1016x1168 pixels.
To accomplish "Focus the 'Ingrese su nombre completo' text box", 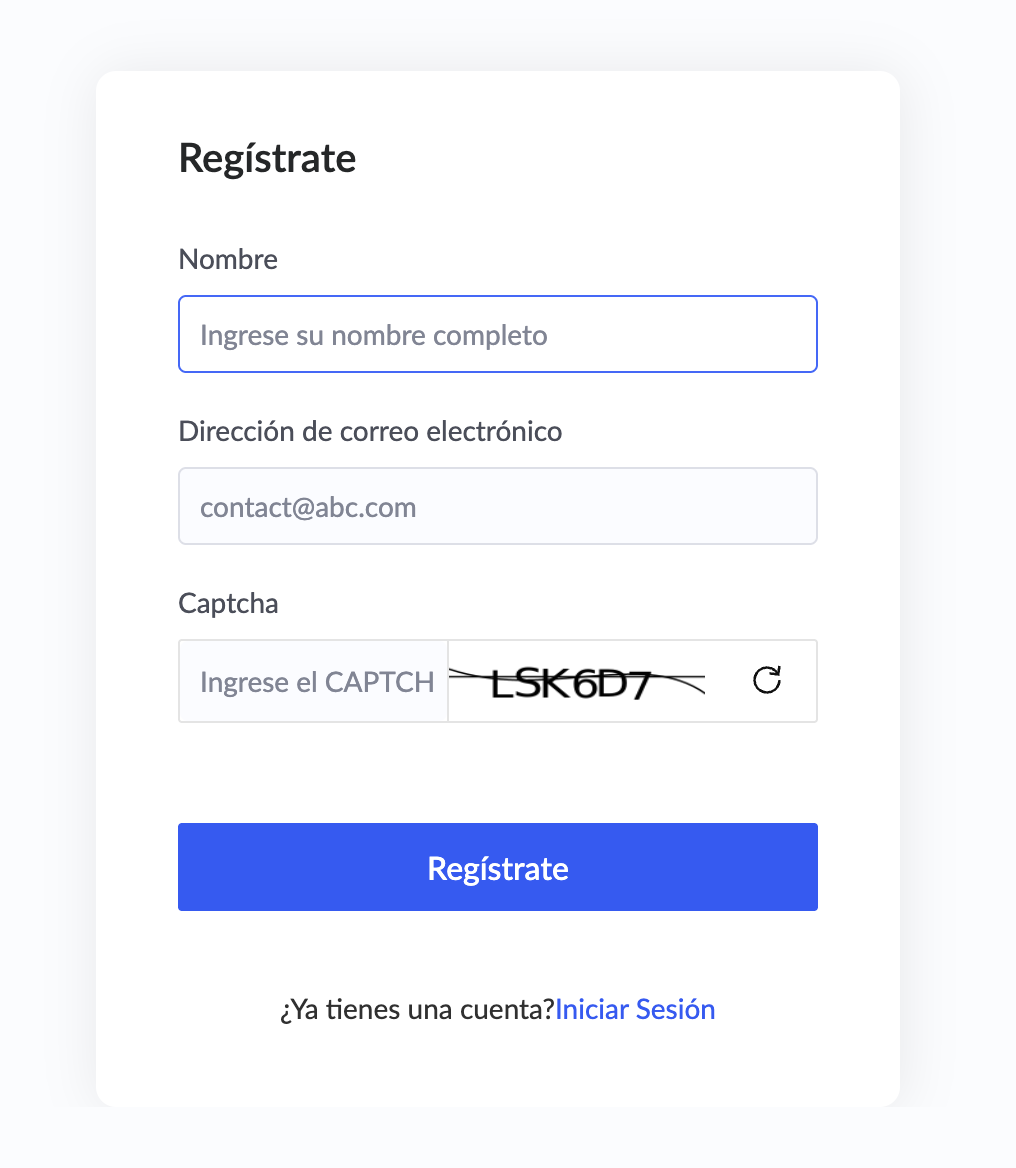I will click(x=498, y=334).
